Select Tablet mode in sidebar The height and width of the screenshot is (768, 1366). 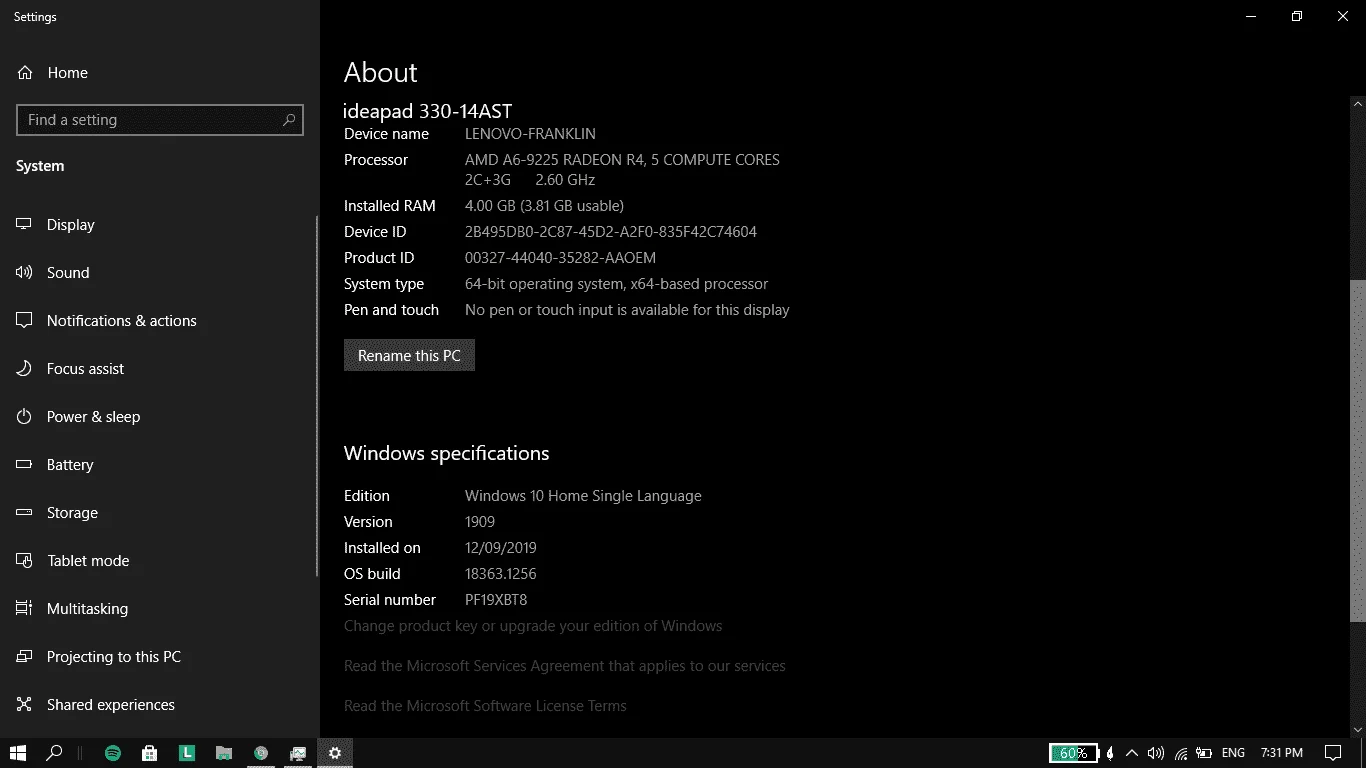pos(160,561)
